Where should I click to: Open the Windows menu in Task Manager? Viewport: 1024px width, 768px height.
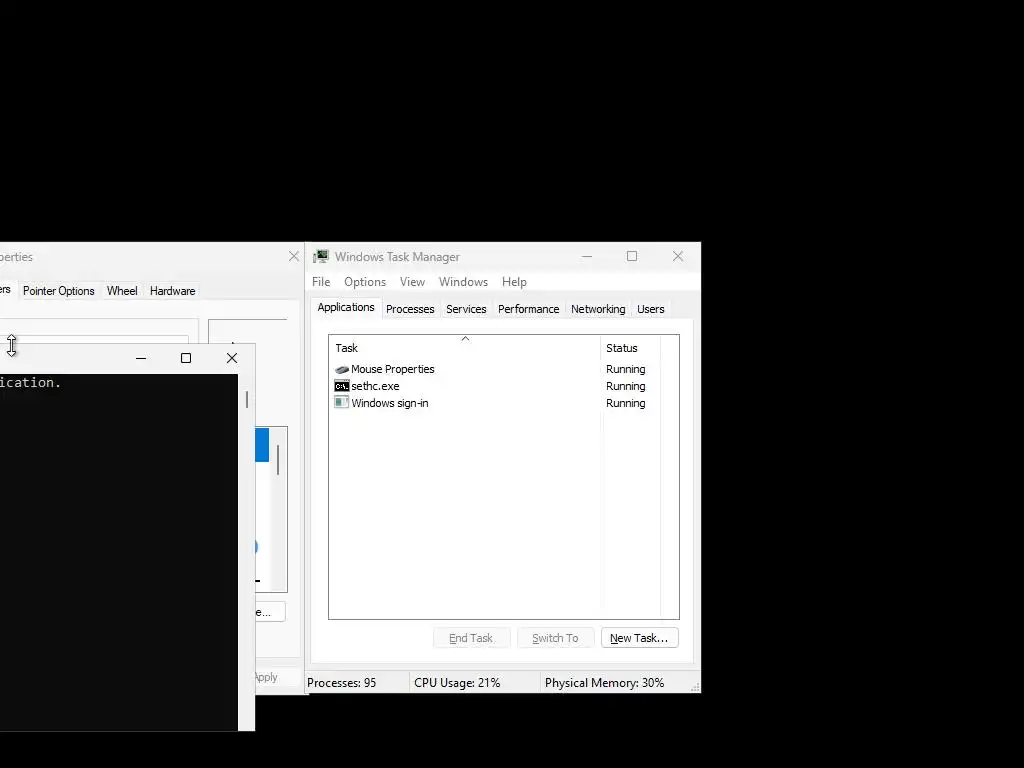click(463, 281)
